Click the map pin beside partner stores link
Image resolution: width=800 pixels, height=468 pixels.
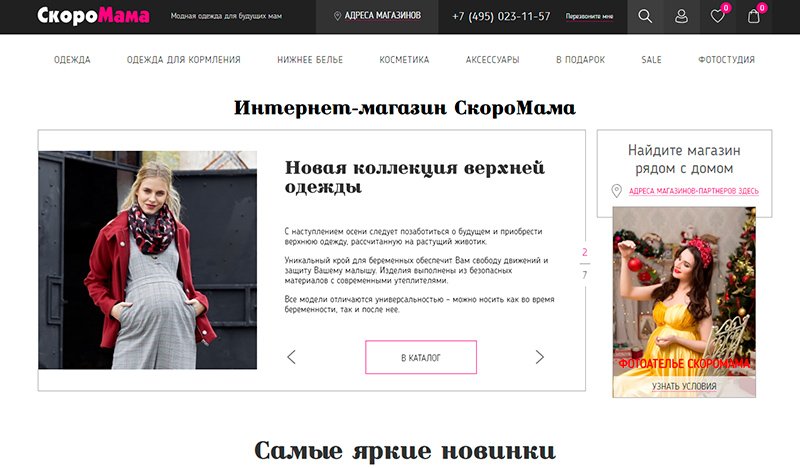pyautogui.click(x=616, y=191)
